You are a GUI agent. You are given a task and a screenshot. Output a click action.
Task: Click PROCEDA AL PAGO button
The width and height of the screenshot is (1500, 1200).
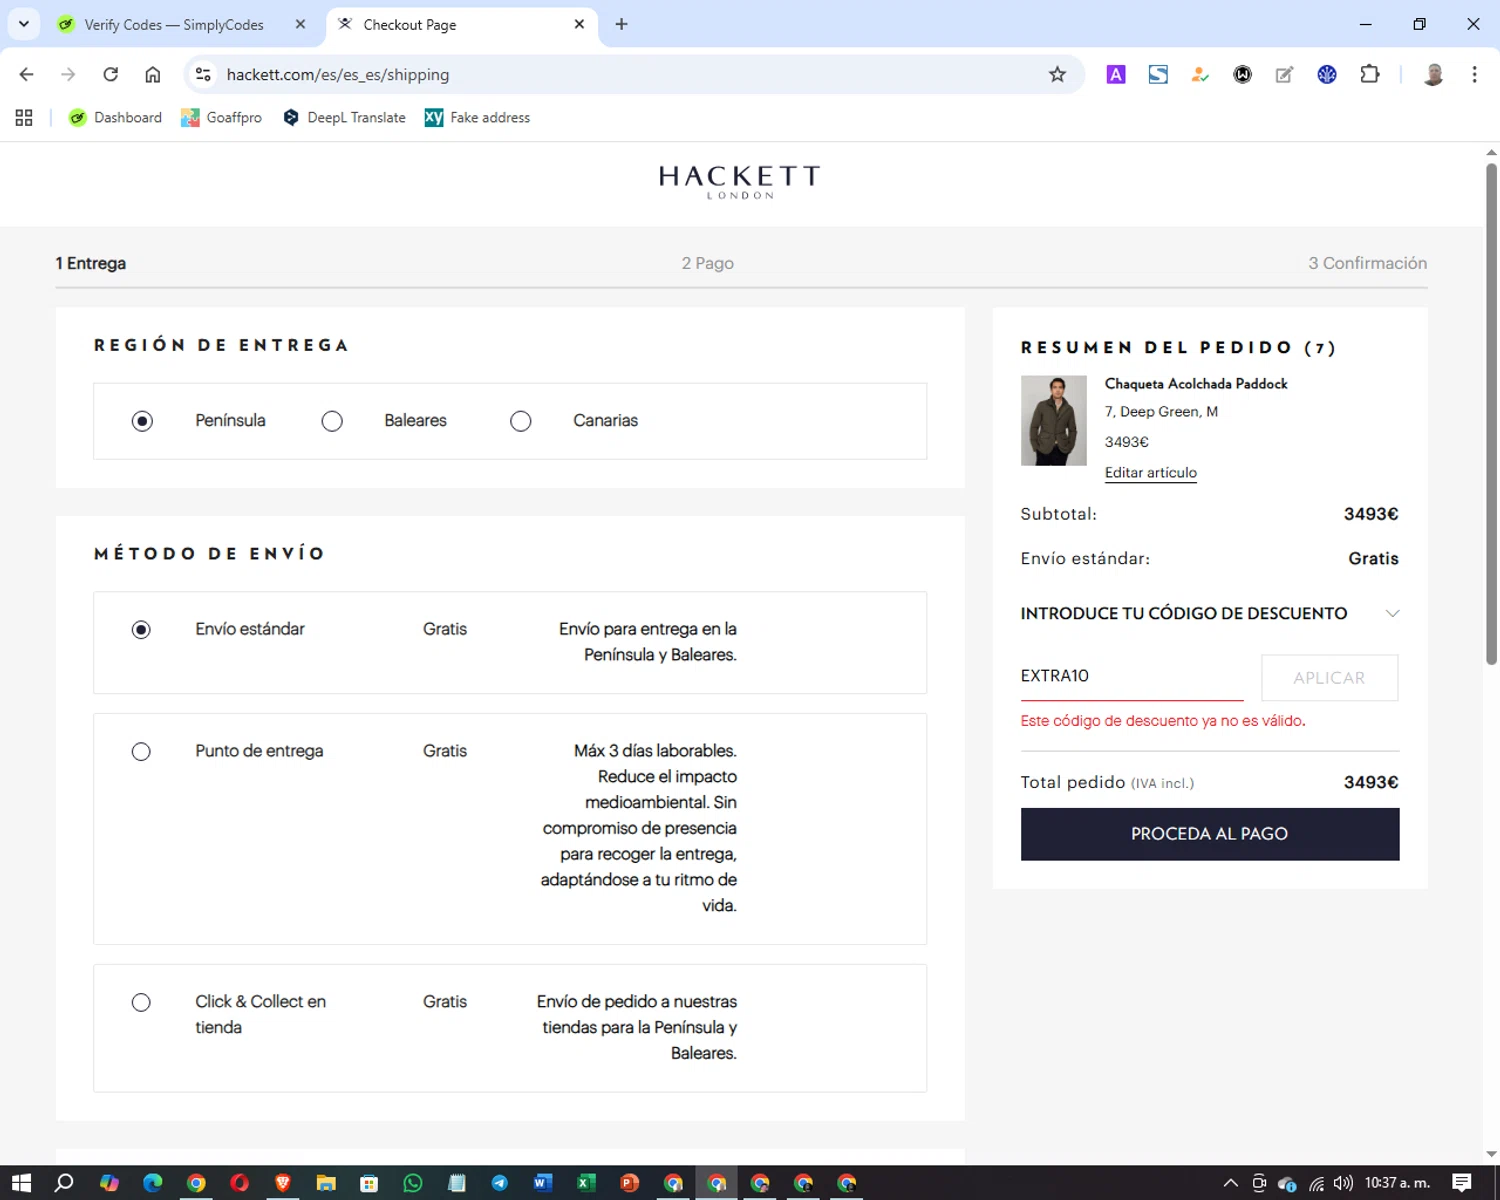point(1209,834)
